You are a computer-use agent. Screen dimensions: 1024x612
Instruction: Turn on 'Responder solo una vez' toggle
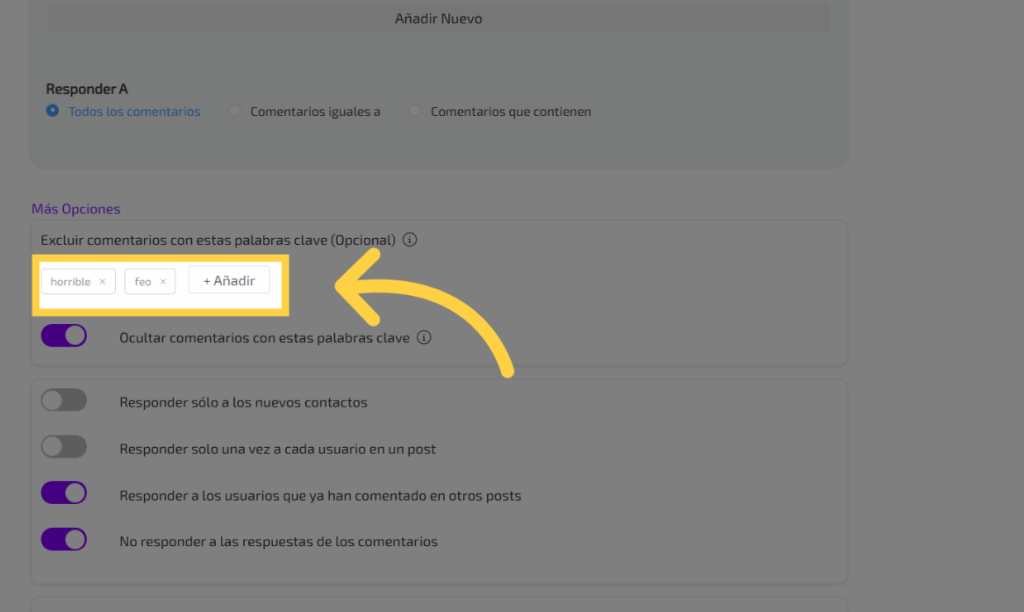(x=64, y=447)
